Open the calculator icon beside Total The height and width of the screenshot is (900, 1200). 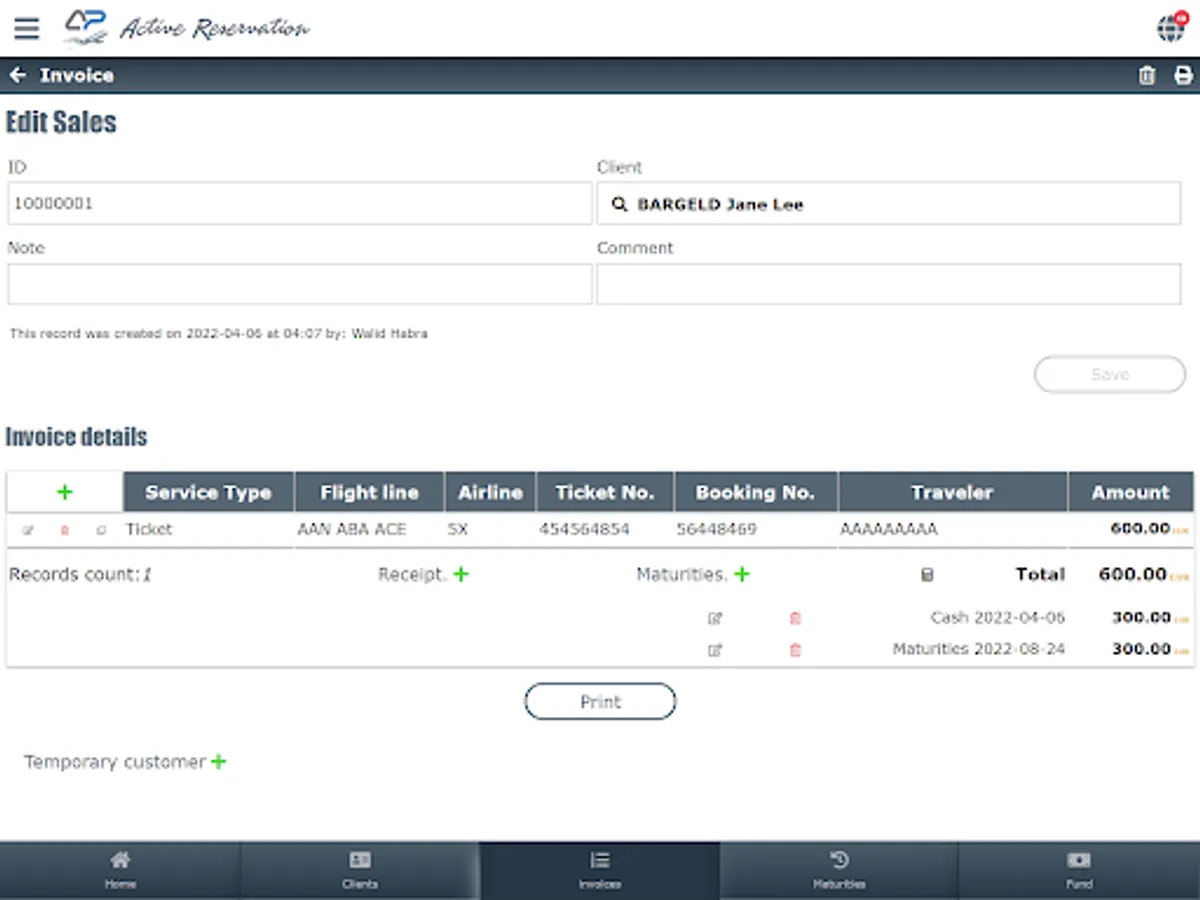[x=926, y=574]
